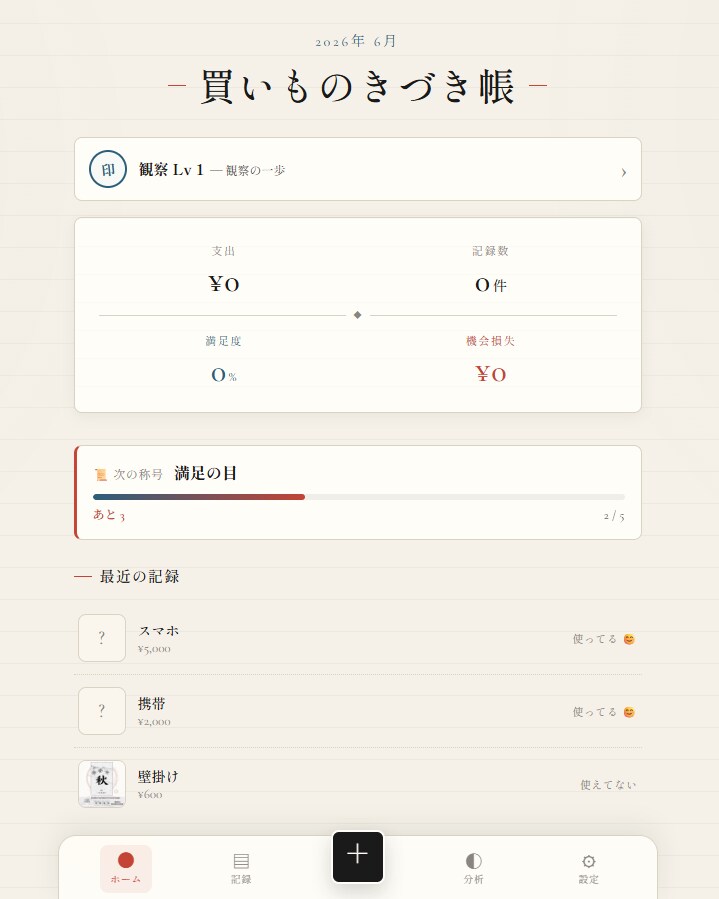
Task: Click the 設定 gear icon
Action: click(x=588, y=861)
